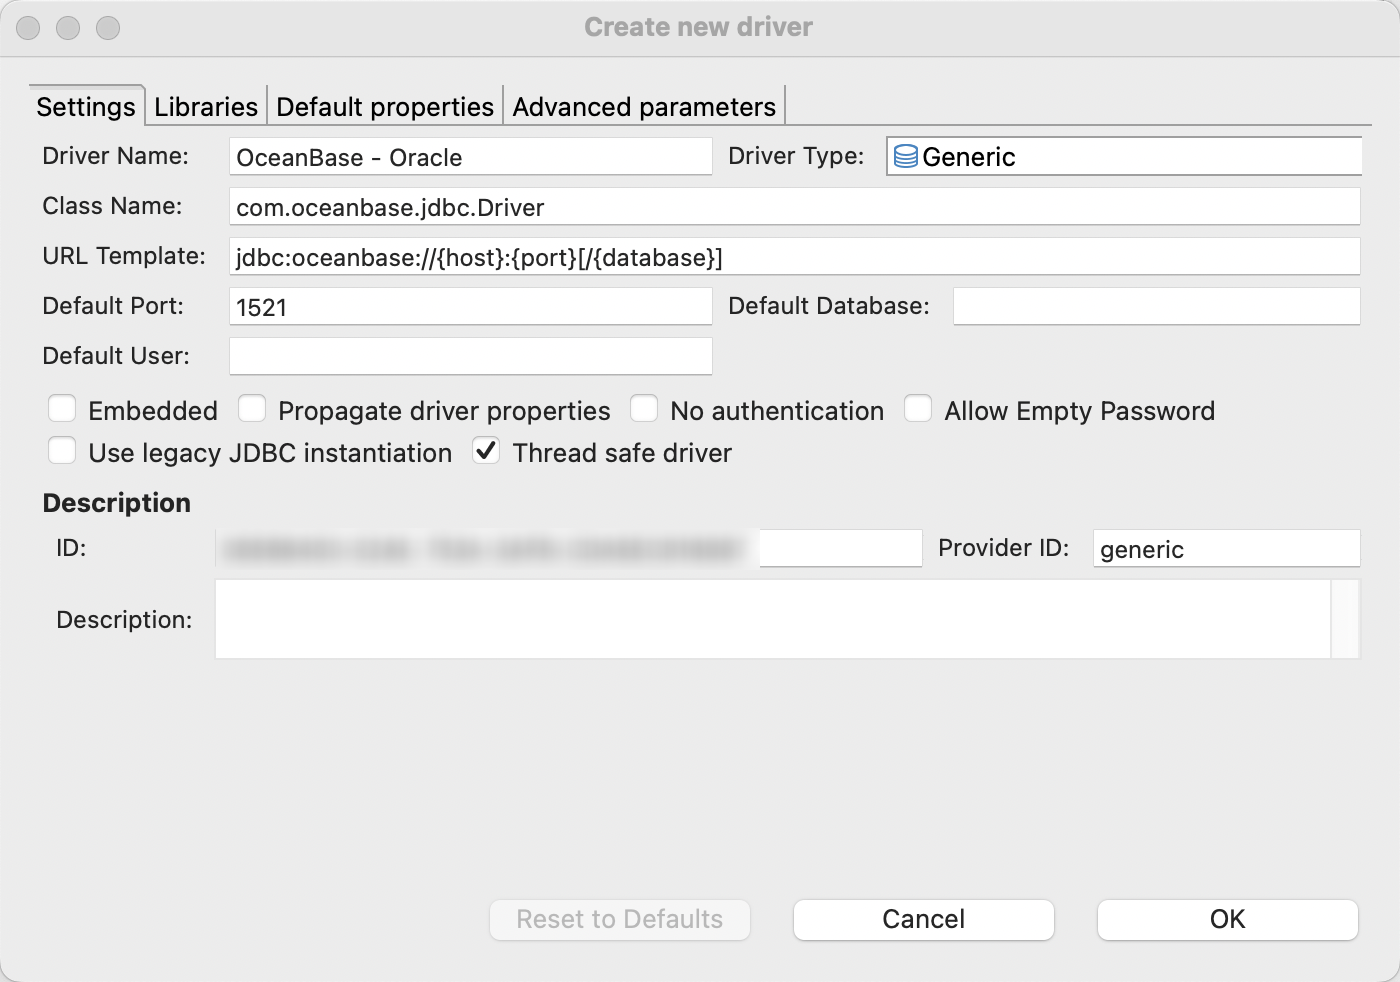Click the Cancel button
This screenshot has width=1400, height=982.
(923, 919)
